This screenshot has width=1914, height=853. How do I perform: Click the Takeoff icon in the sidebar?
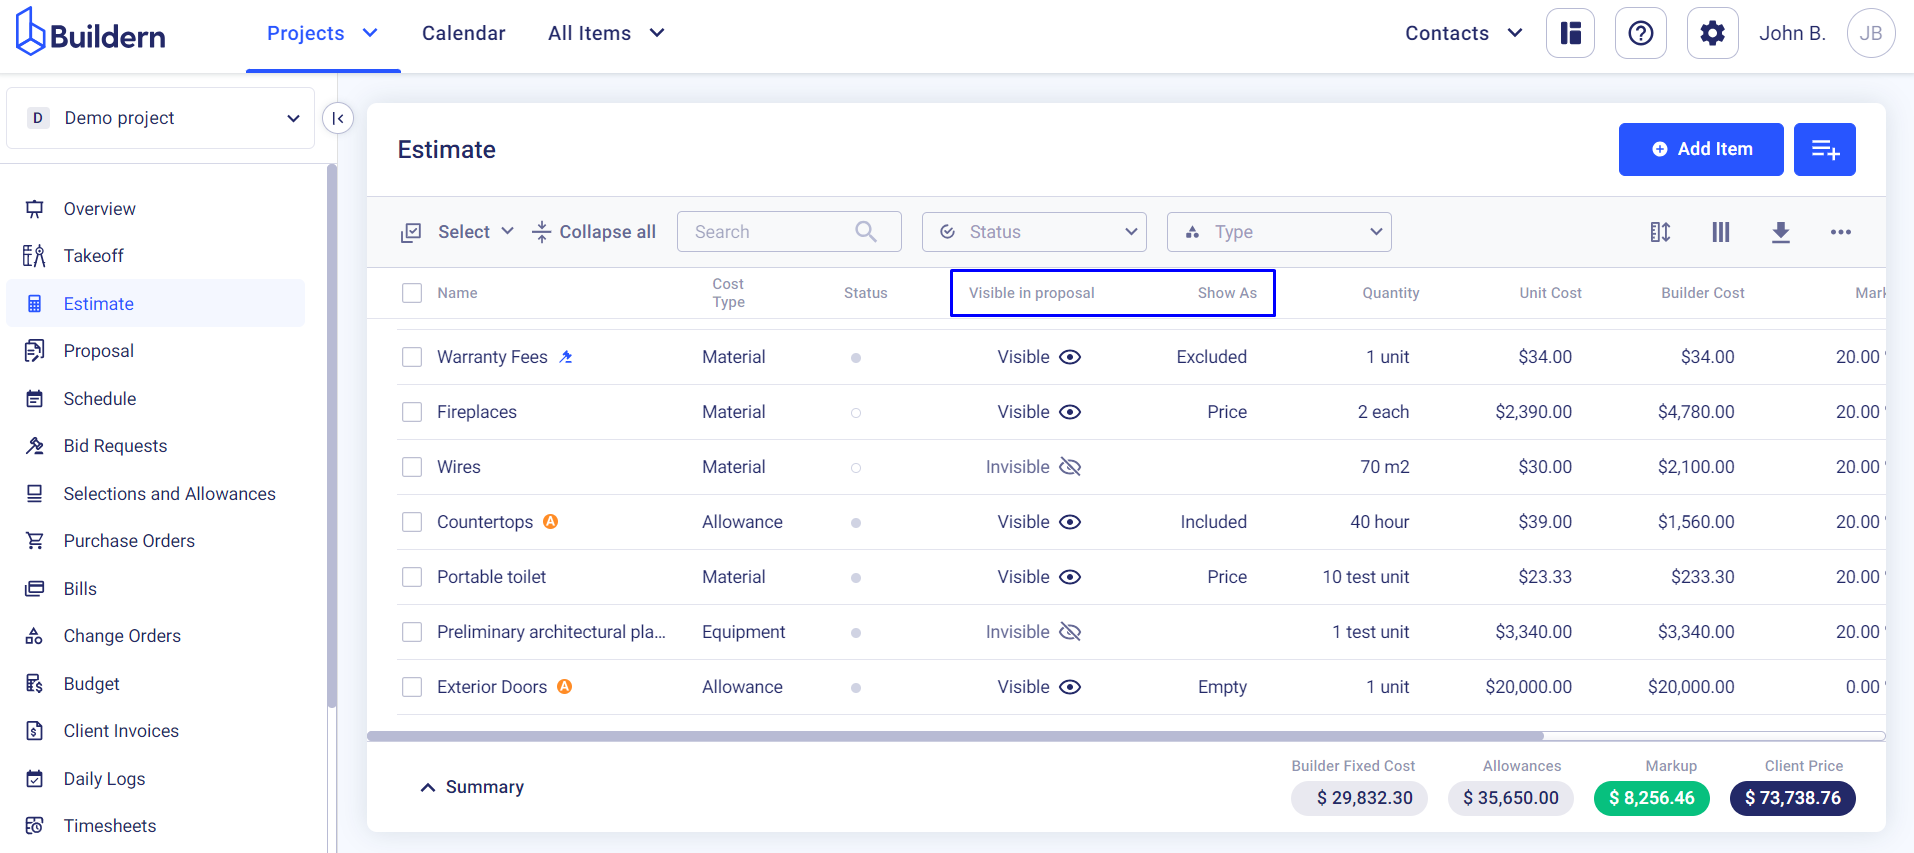tap(34, 256)
